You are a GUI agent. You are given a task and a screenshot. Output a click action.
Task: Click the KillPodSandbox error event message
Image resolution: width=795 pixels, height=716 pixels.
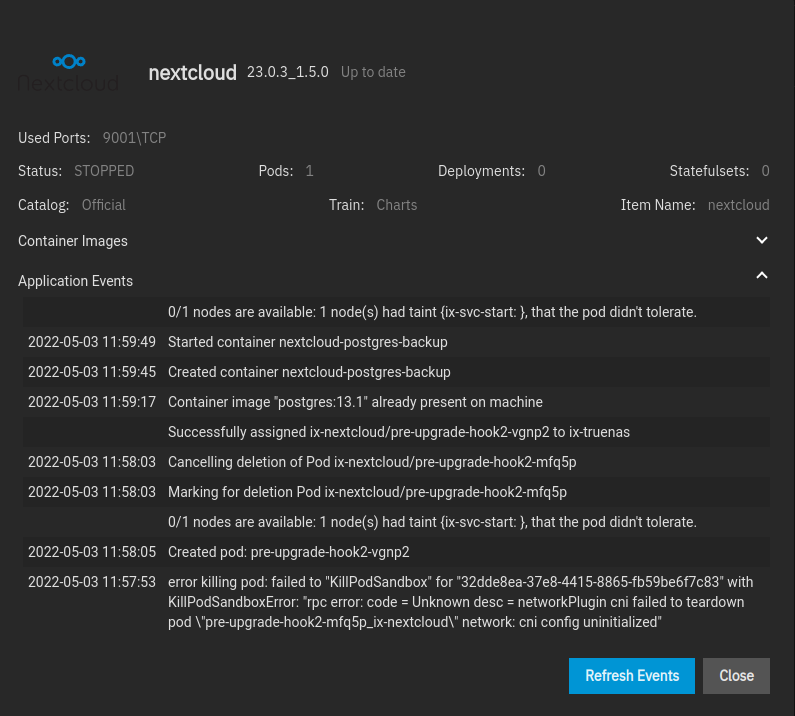[460, 602]
